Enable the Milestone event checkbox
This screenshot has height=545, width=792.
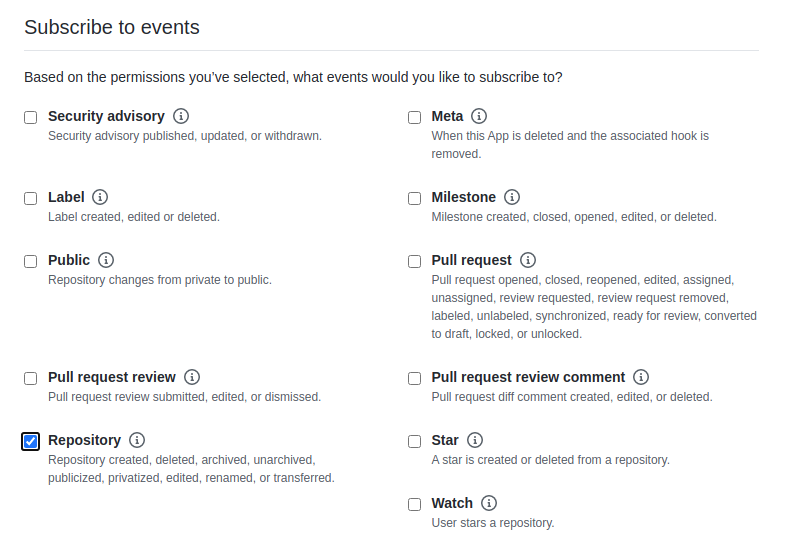[415, 199]
